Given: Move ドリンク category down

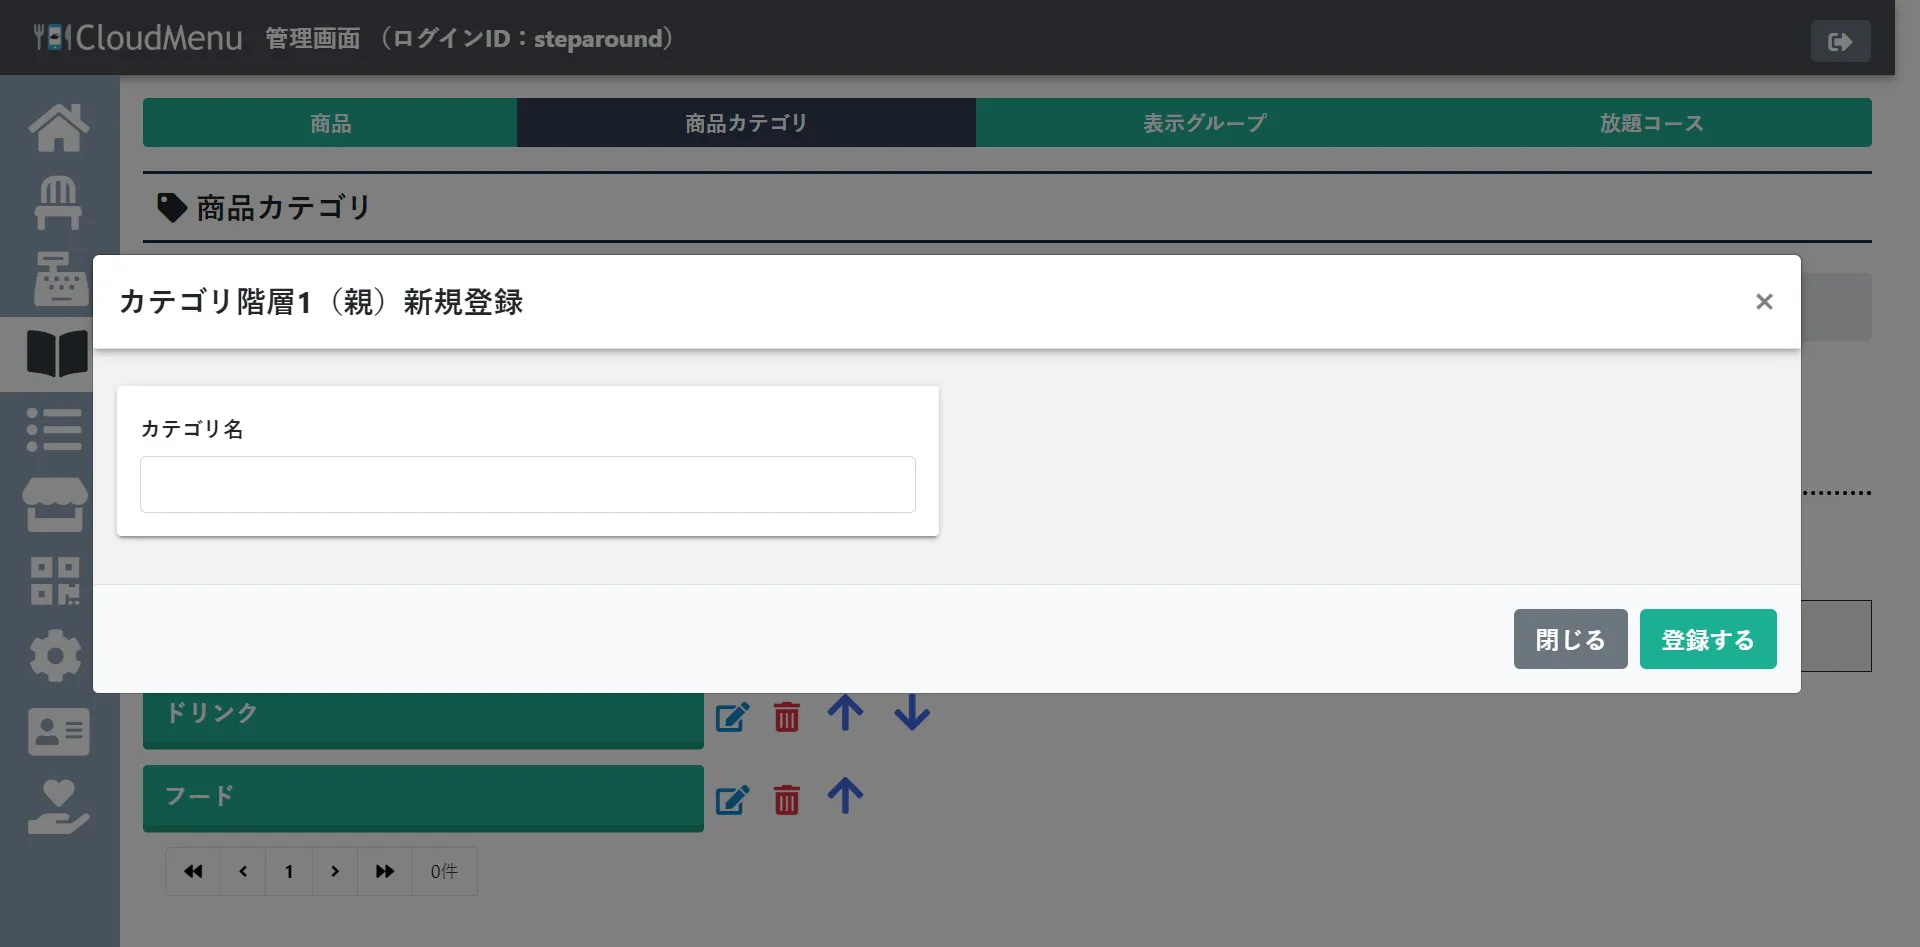Looking at the screenshot, I should point(912,713).
